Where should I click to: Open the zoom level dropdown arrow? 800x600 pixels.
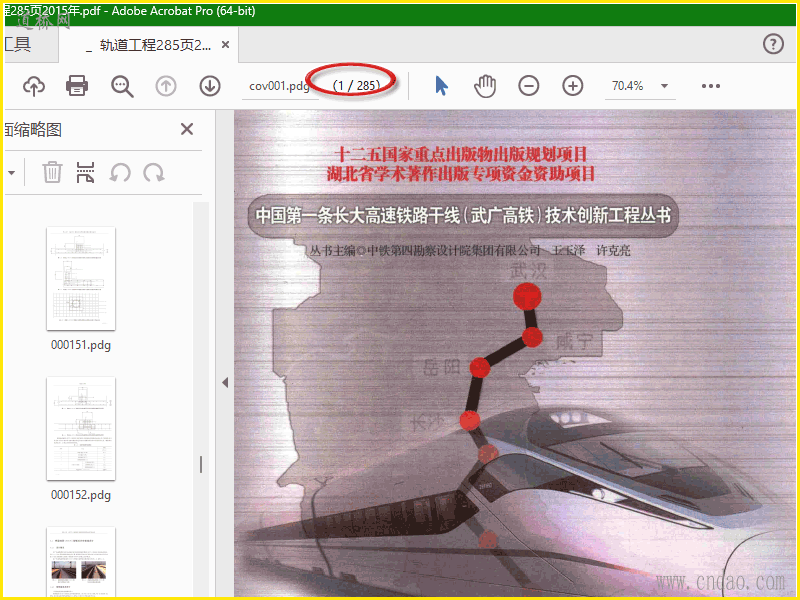point(664,86)
